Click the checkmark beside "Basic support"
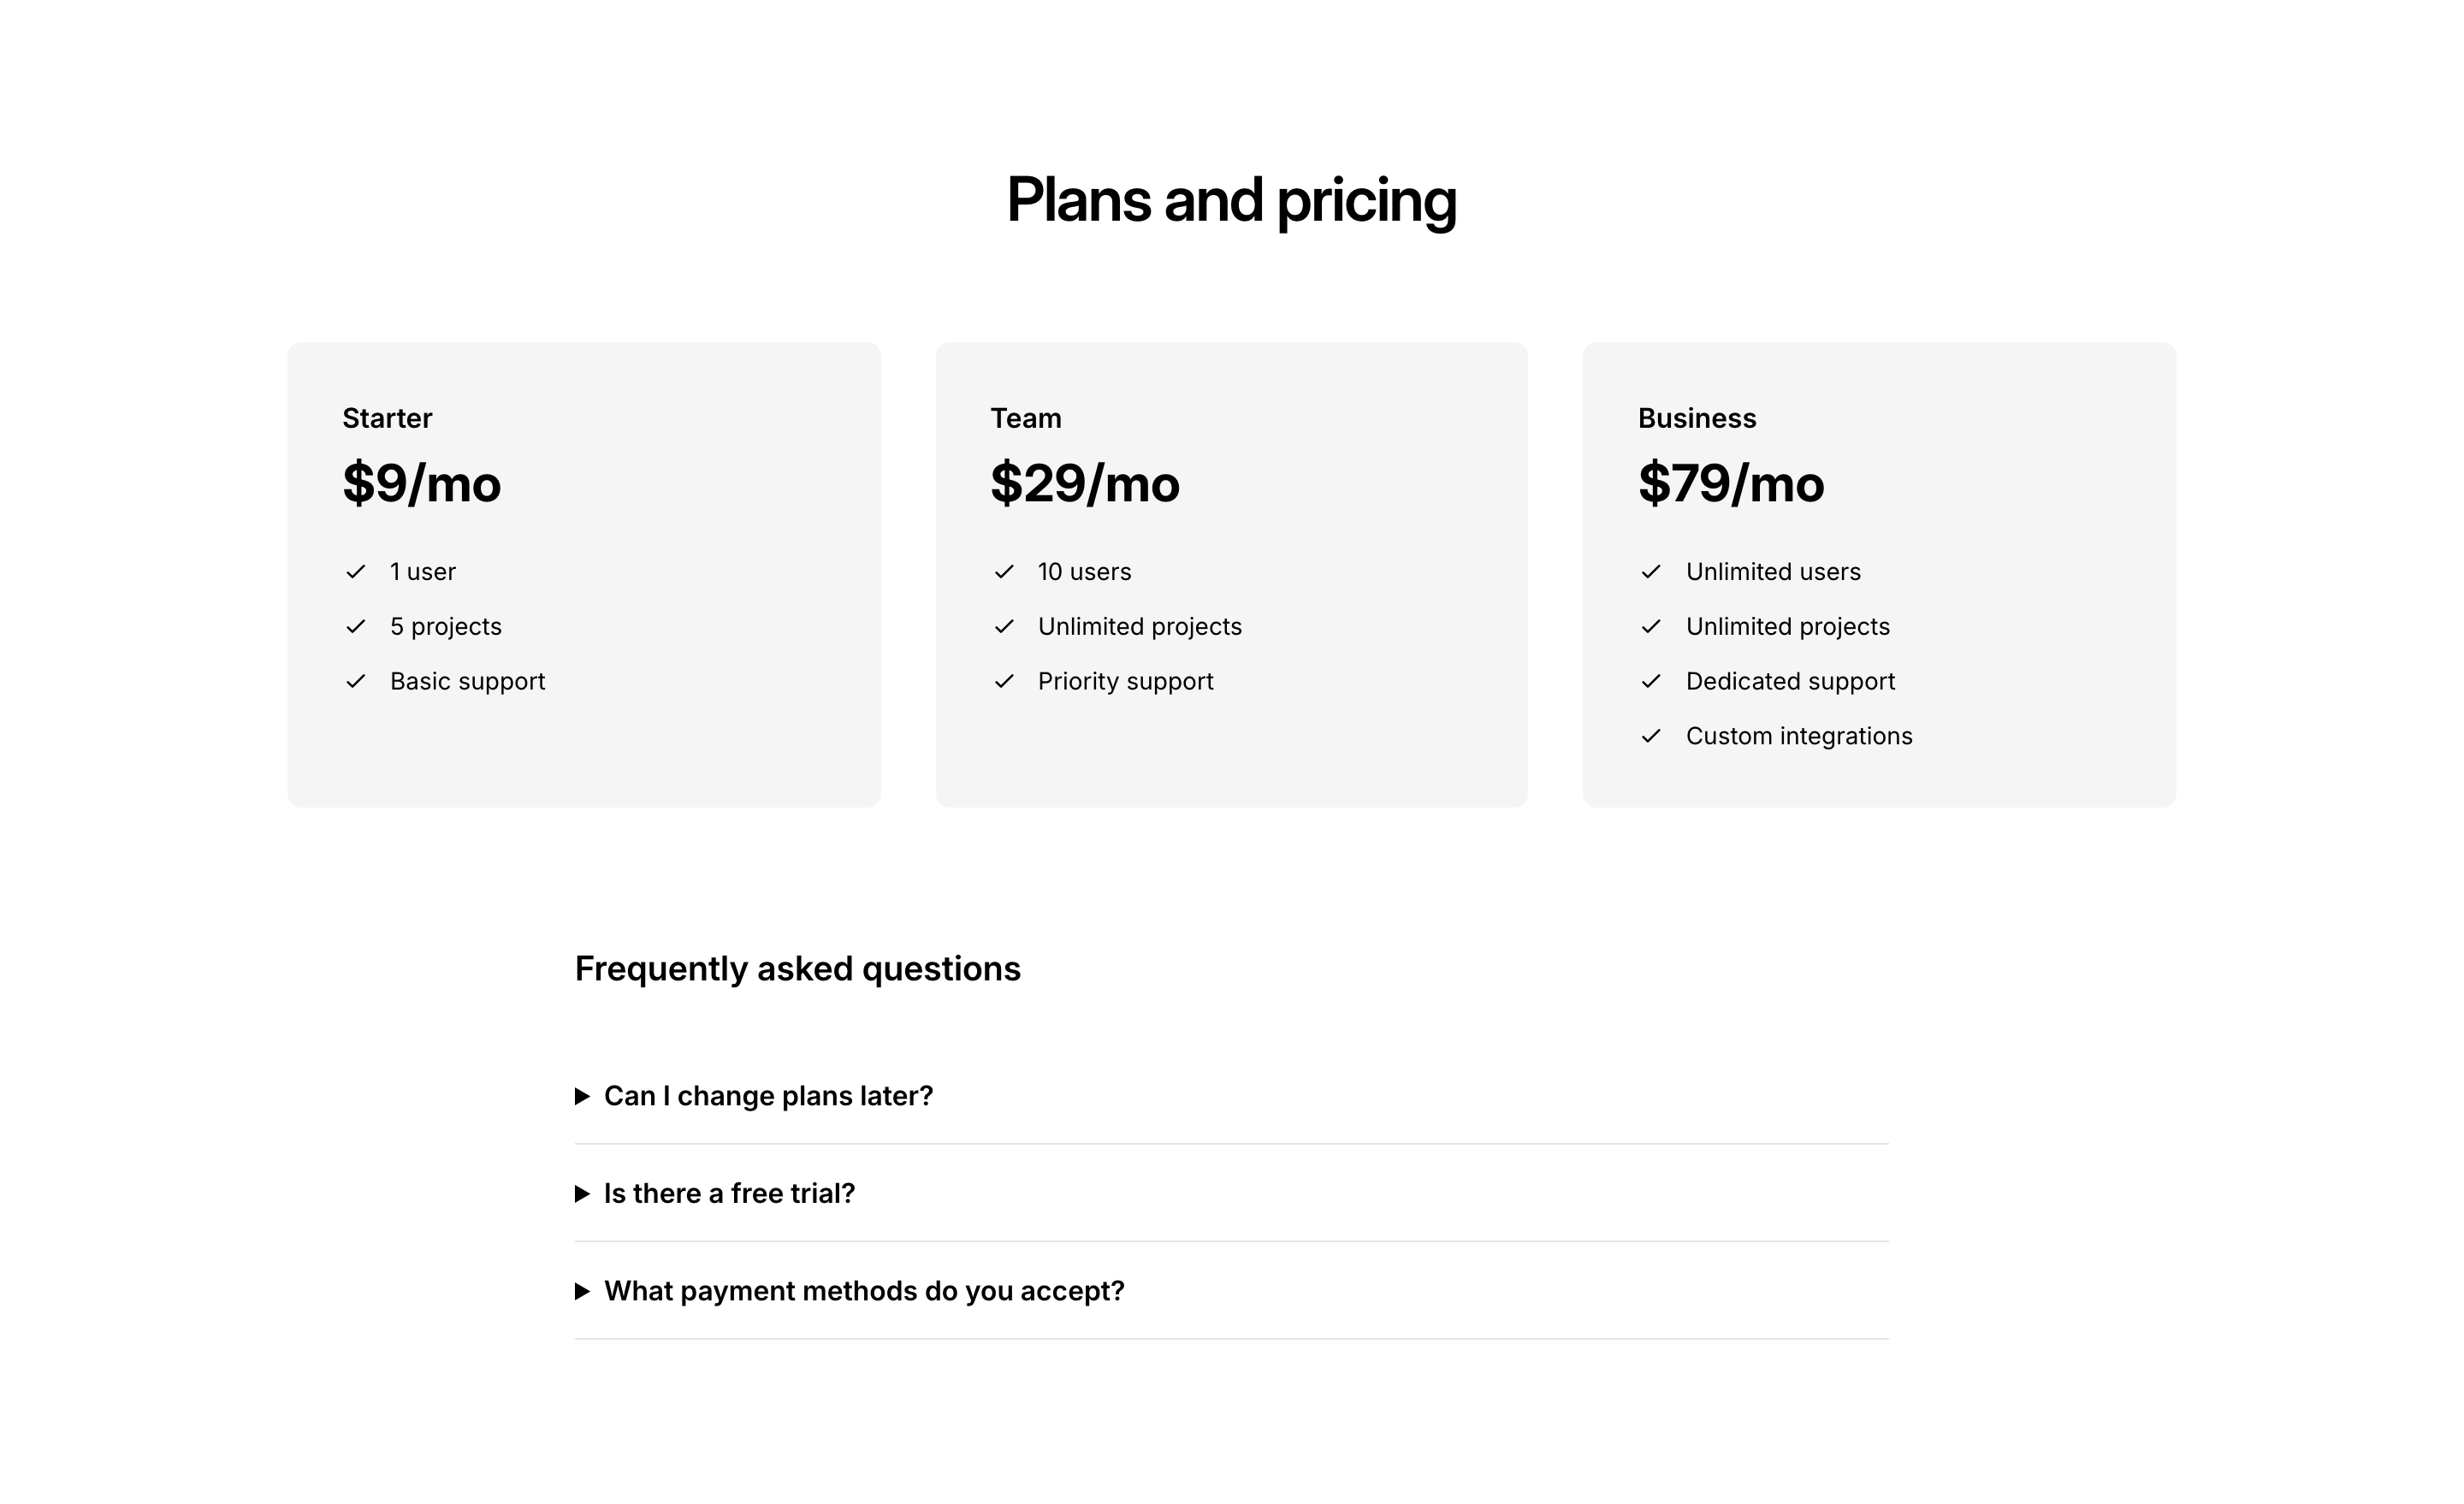The image size is (2464, 1504). 356,682
